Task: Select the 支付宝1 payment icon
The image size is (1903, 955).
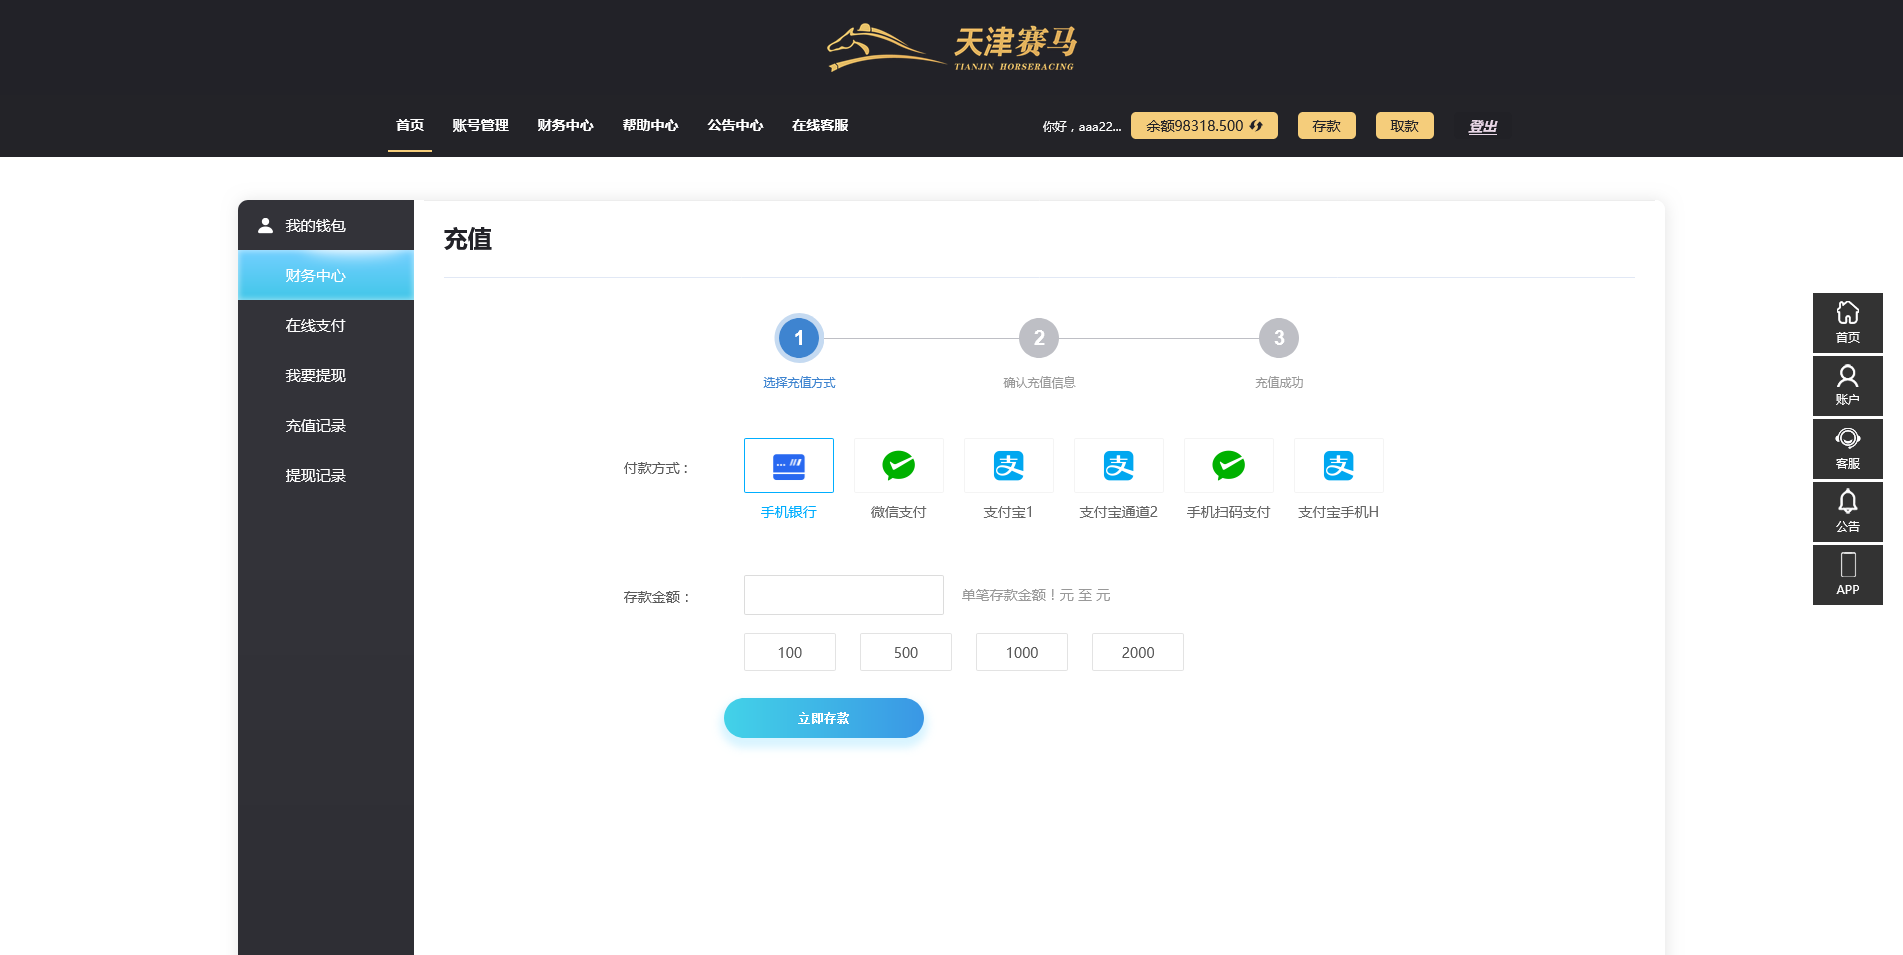Action: [x=1008, y=465]
